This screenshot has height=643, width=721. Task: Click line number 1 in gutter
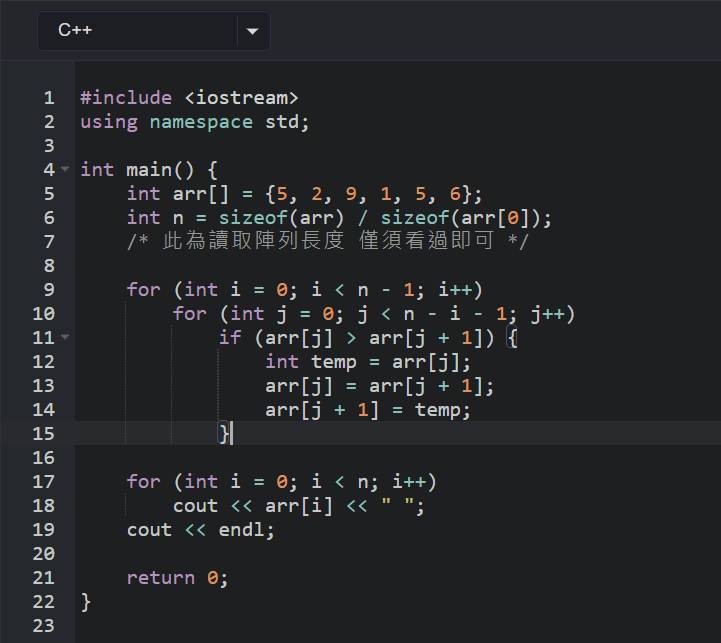(x=49, y=98)
